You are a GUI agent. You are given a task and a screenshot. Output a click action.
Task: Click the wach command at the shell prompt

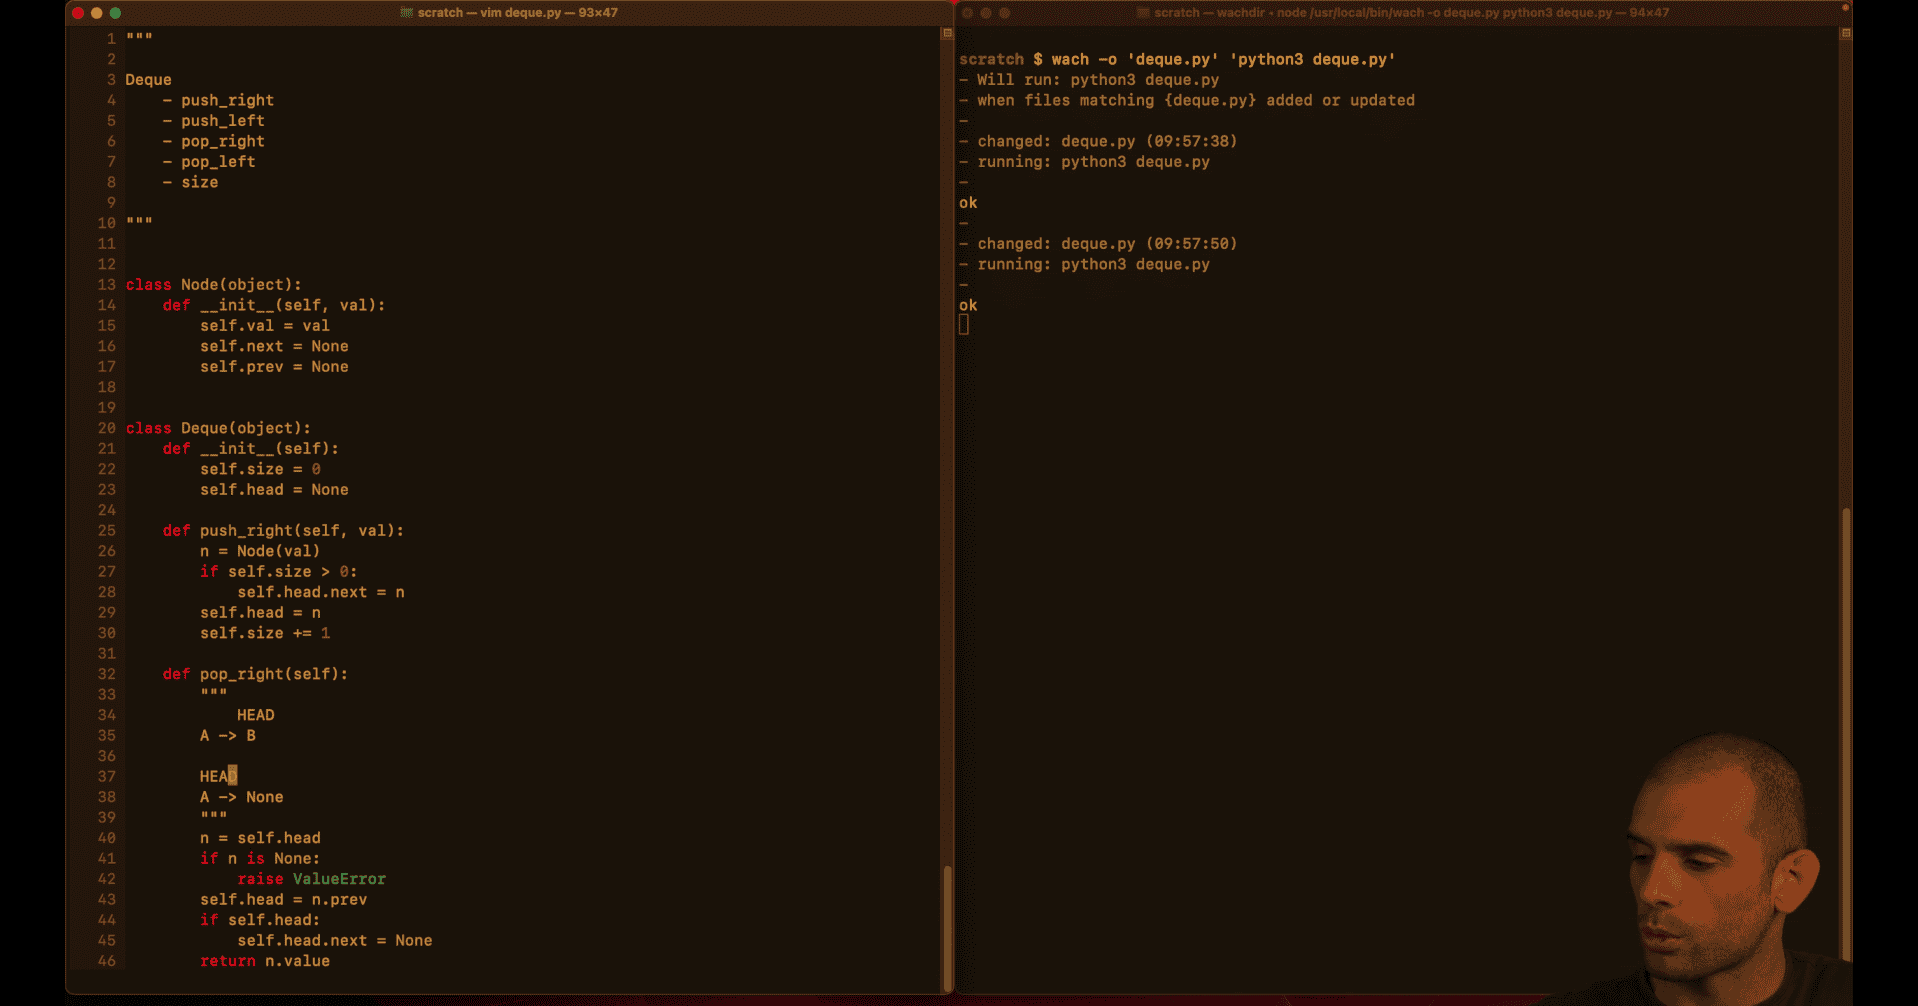(1222, 60)
